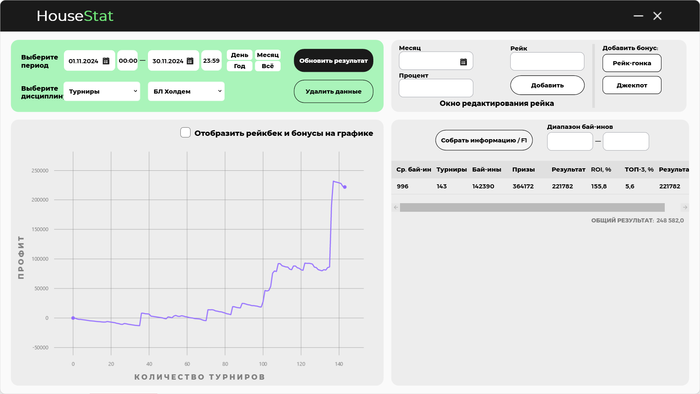700x394 pixels.
Task: Click the Обновить результат button
Action: [x=333, y=61]
